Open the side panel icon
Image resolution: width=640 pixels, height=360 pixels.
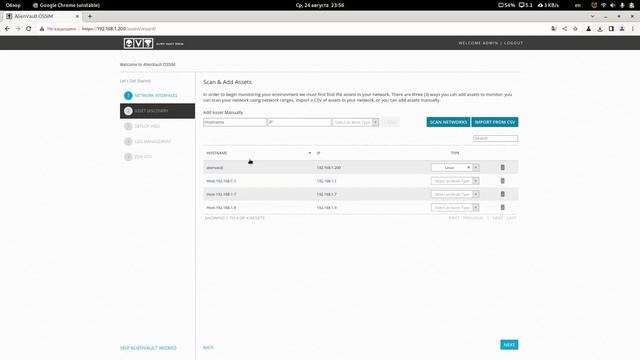pyautogui.click(x=611, y=29)
